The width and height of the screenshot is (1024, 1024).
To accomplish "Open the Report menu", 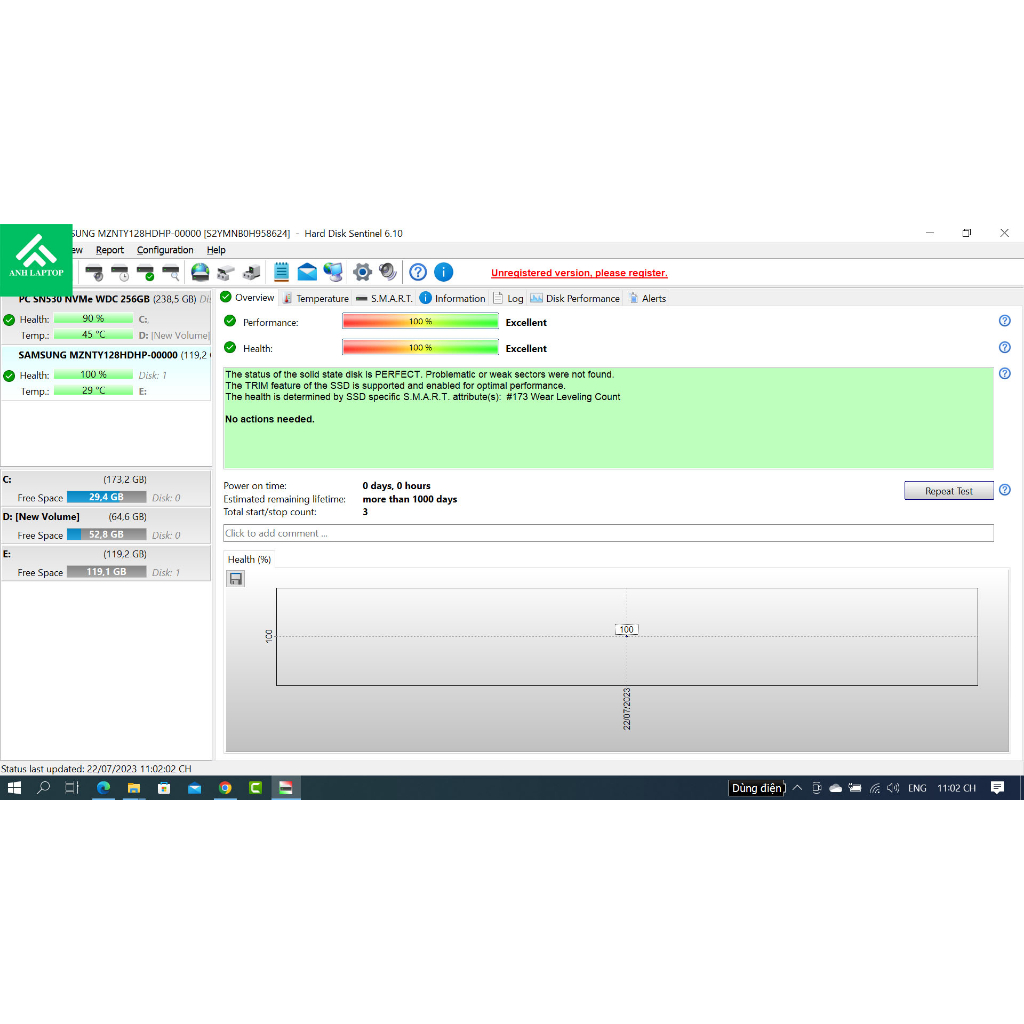I will click(x=110, y=250).
